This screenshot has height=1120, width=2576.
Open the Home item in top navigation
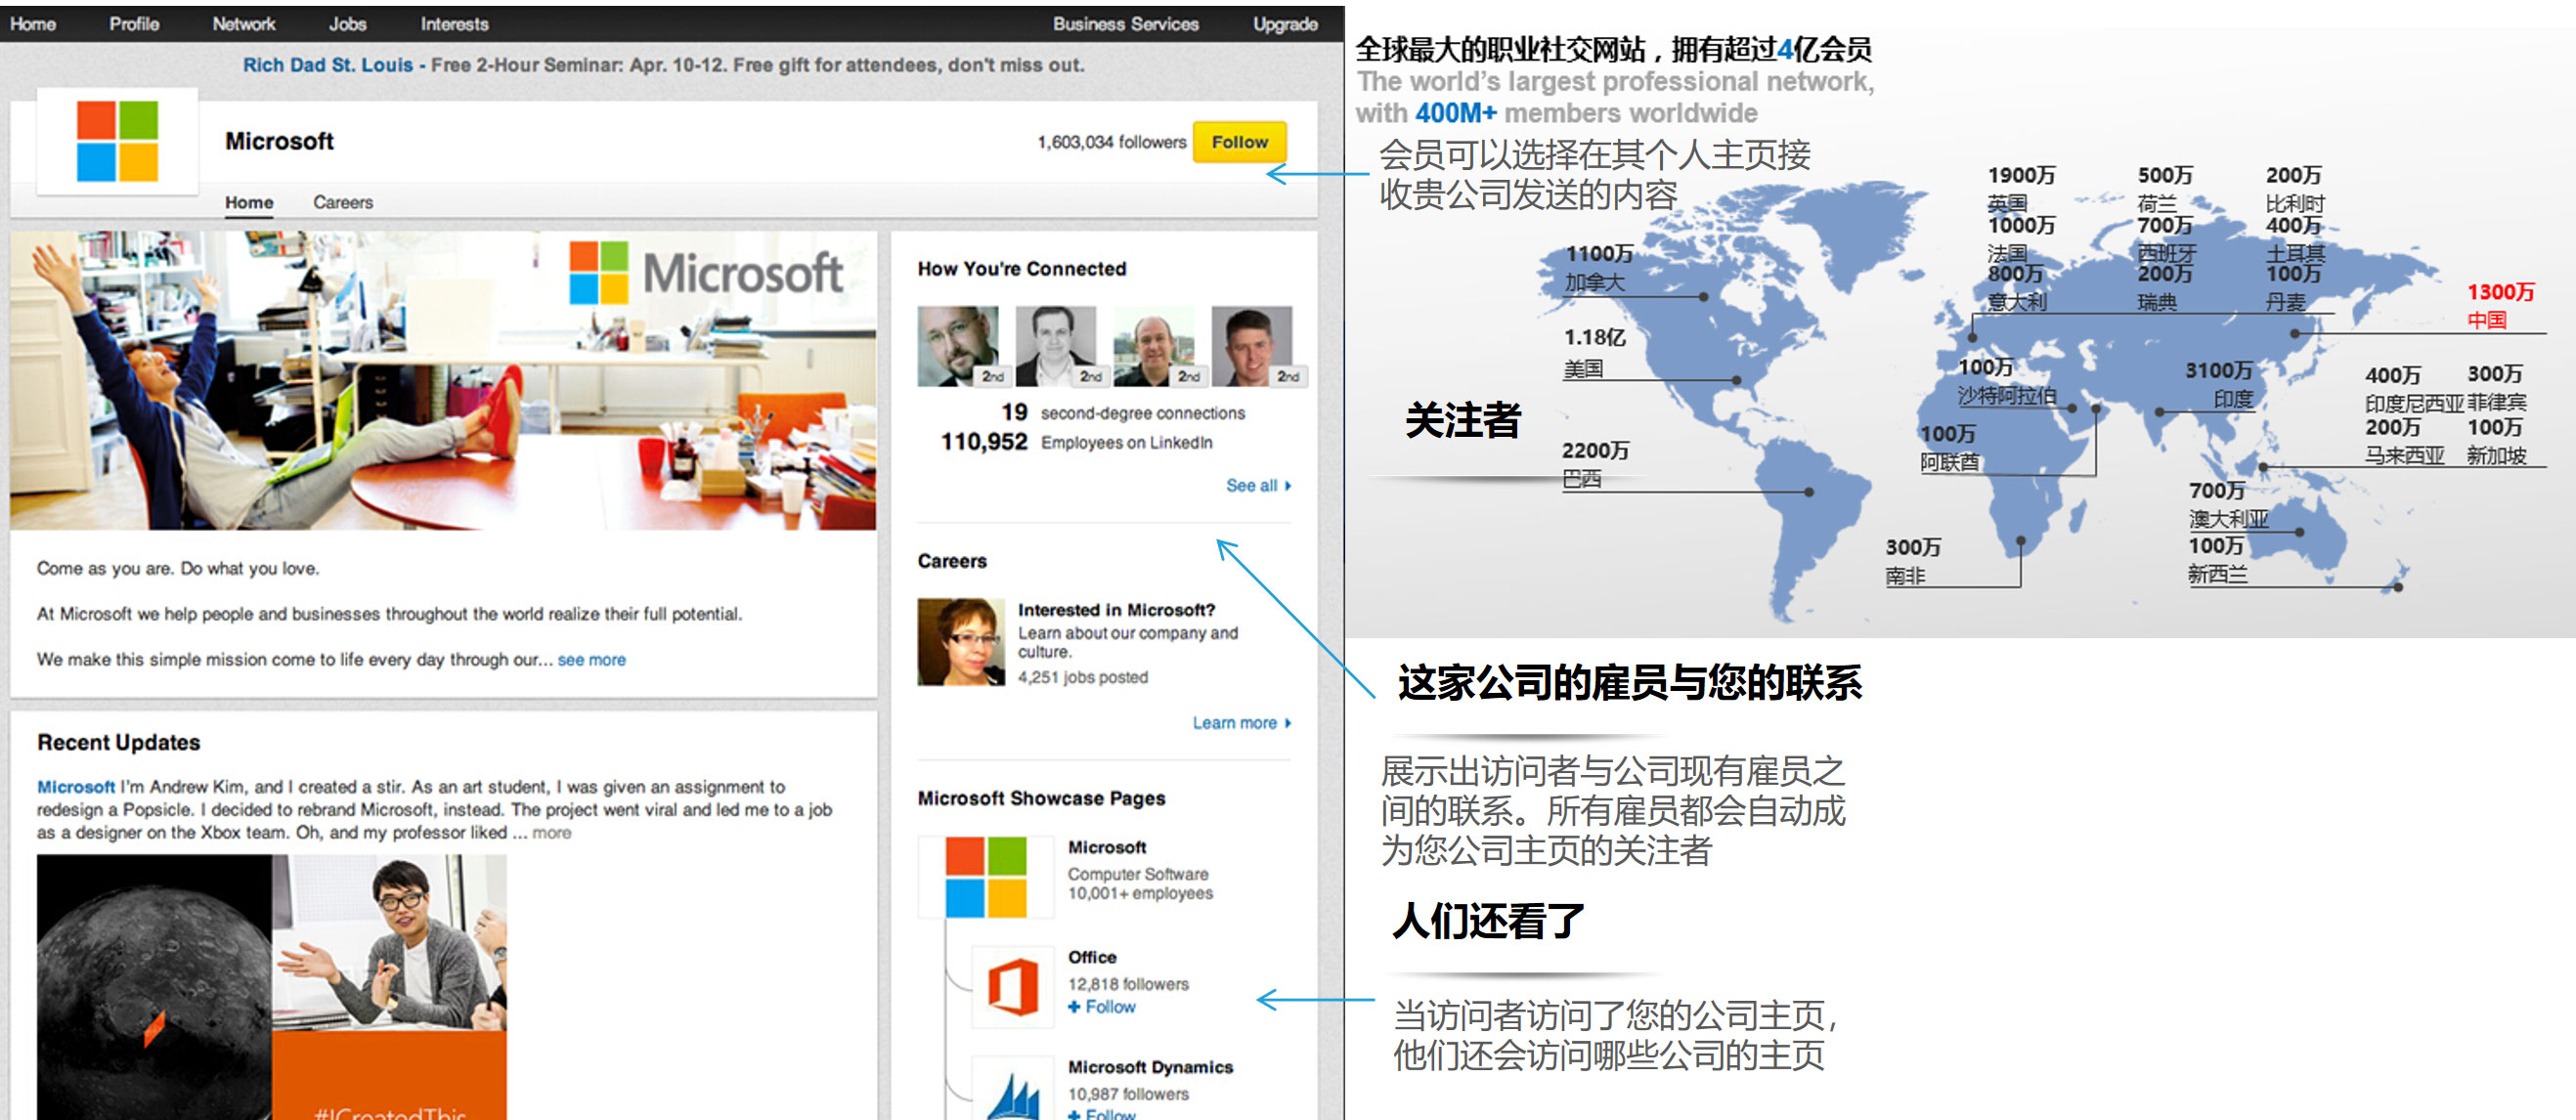pyautogui.click(x=33, y=24)
